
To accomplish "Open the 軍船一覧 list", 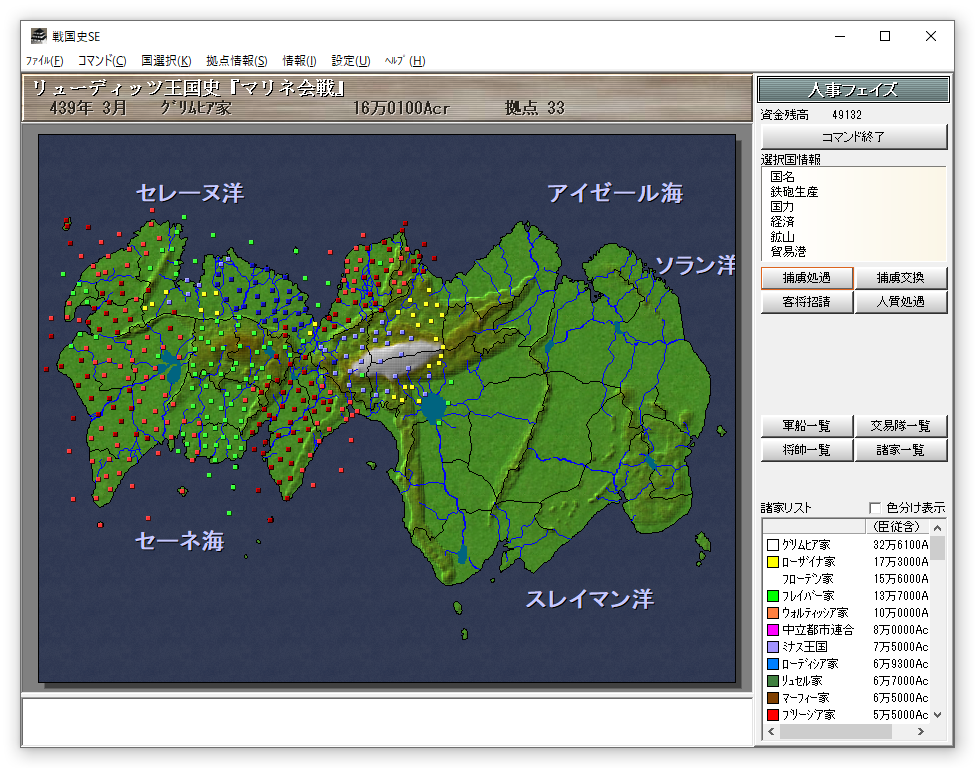I will coord(806,426).
